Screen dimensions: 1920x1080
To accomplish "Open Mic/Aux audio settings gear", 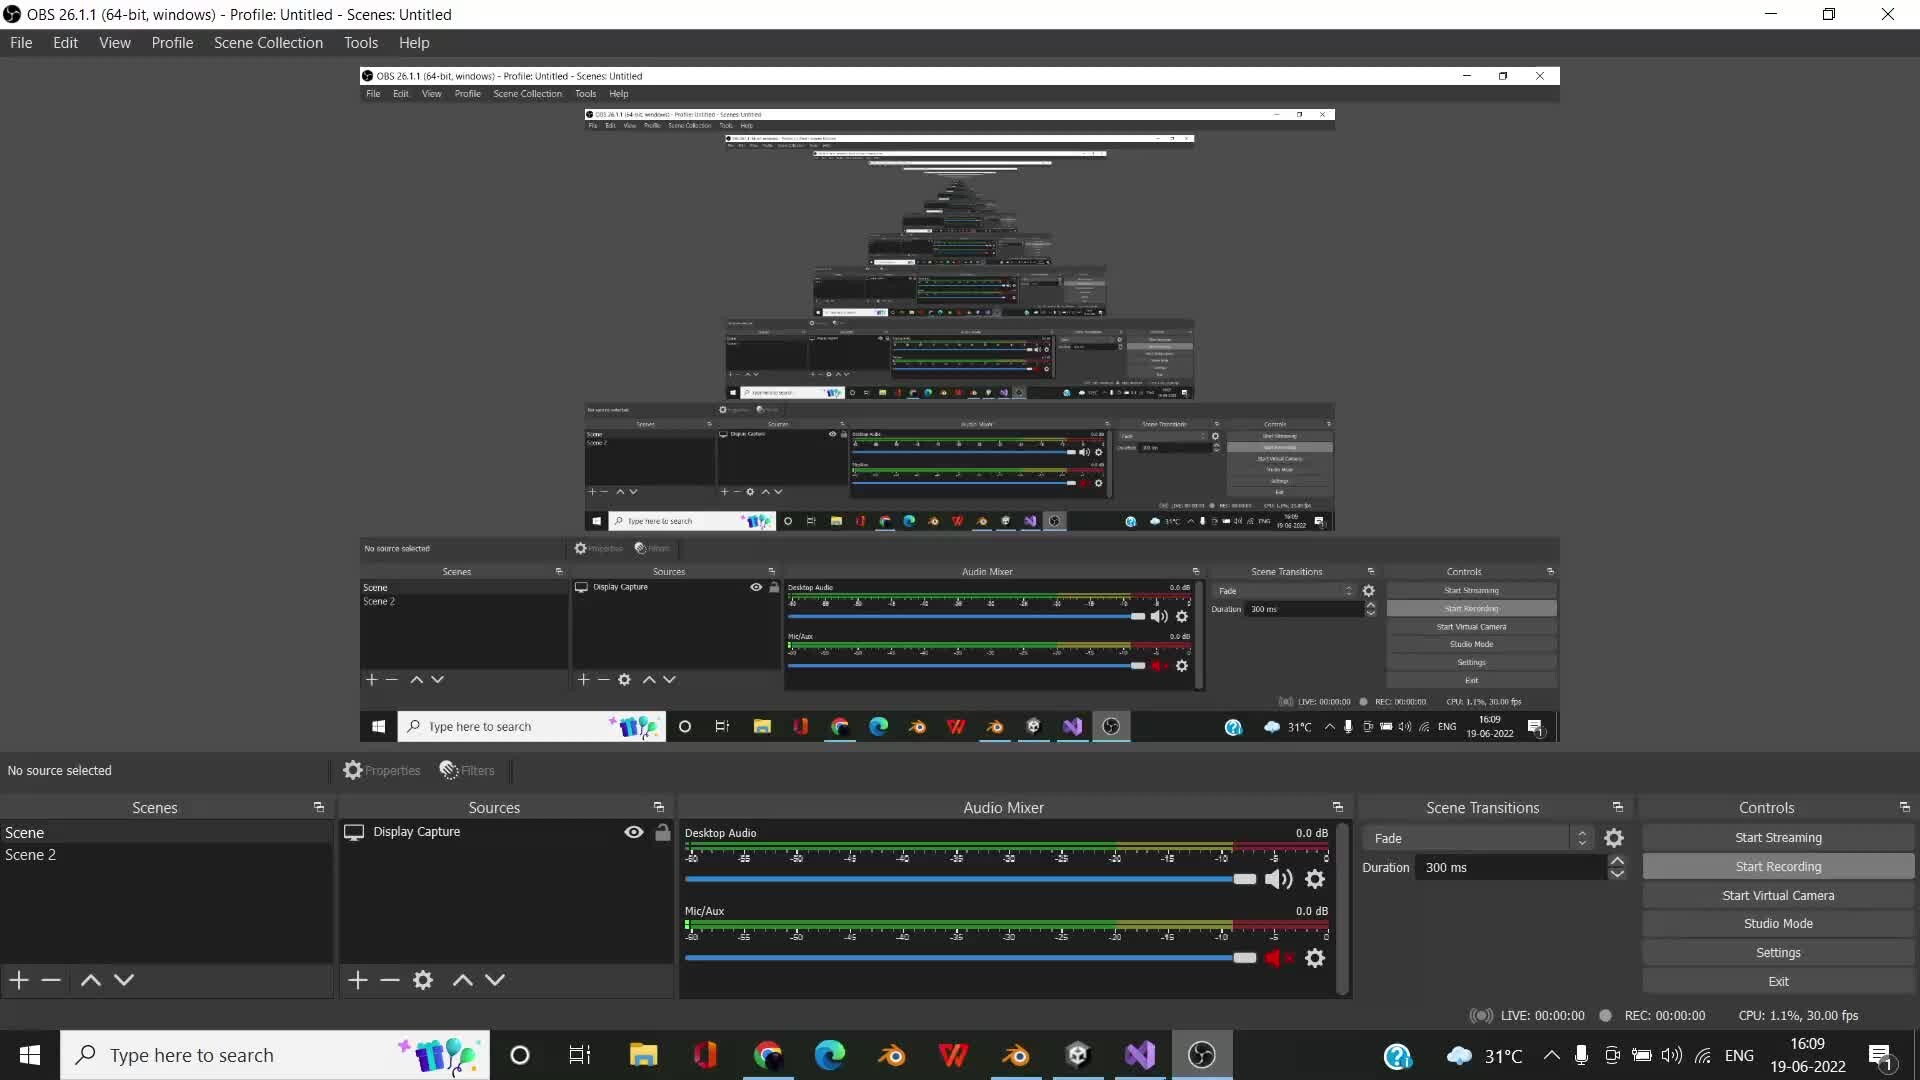I will click(x=1315, y=958).
